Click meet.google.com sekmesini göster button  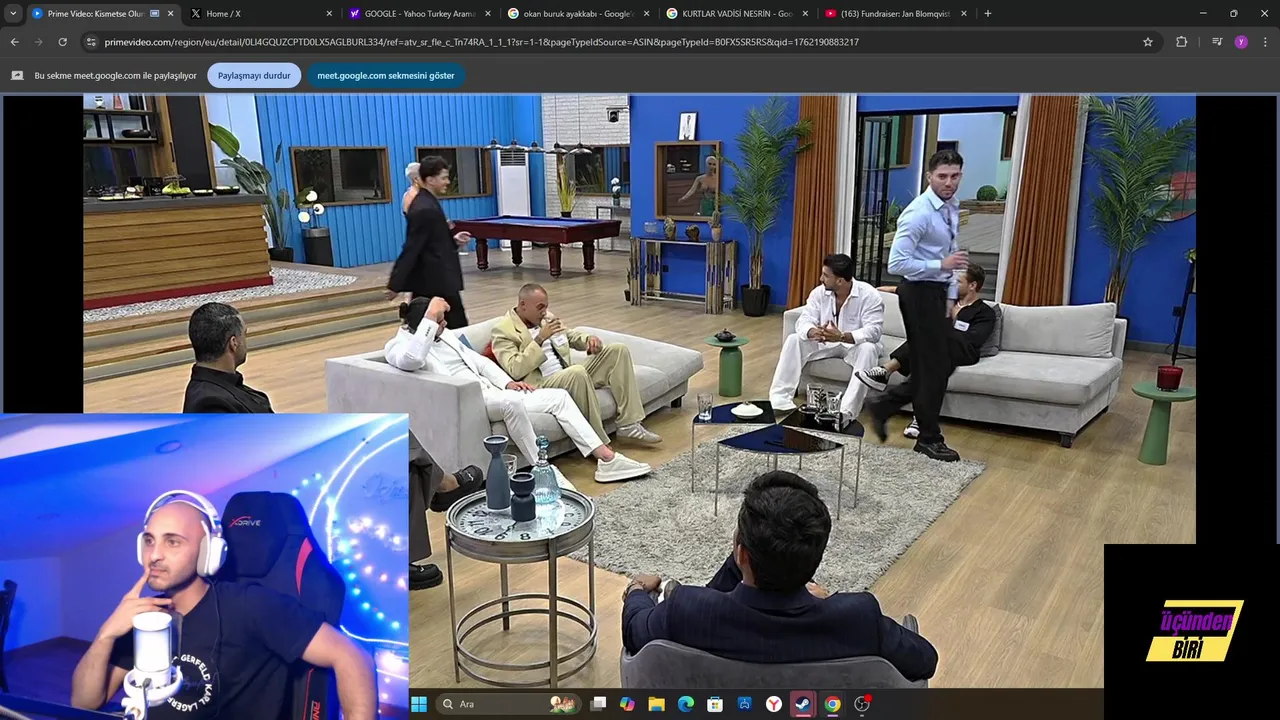coord(386,75)
